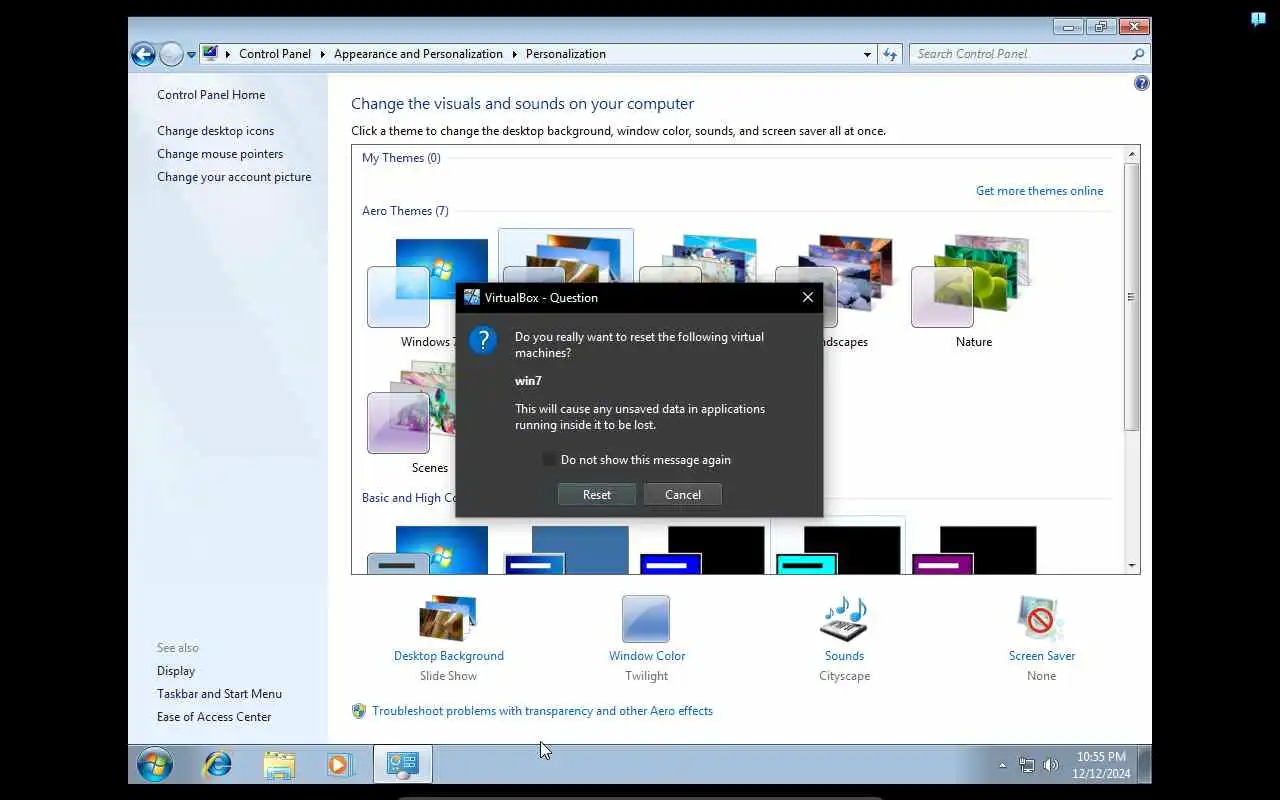This screenshot has width=1280, height=800.
Task: Open the Windows Start menu orb
Action: click(x=155, y=765)
